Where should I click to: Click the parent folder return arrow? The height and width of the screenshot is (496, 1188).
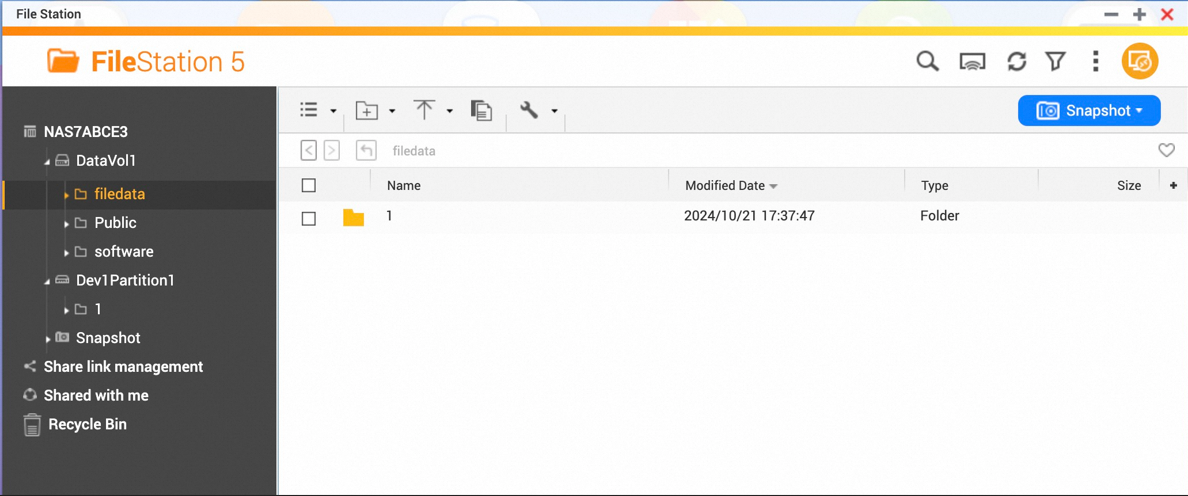(366, 151)
